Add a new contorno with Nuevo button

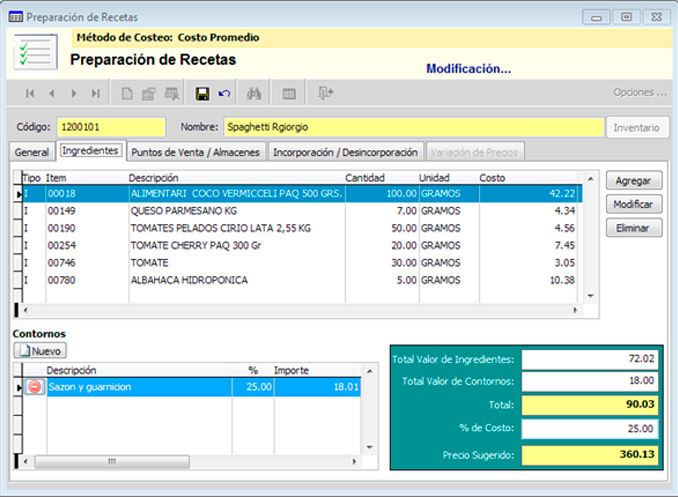(x=40, y=351)
